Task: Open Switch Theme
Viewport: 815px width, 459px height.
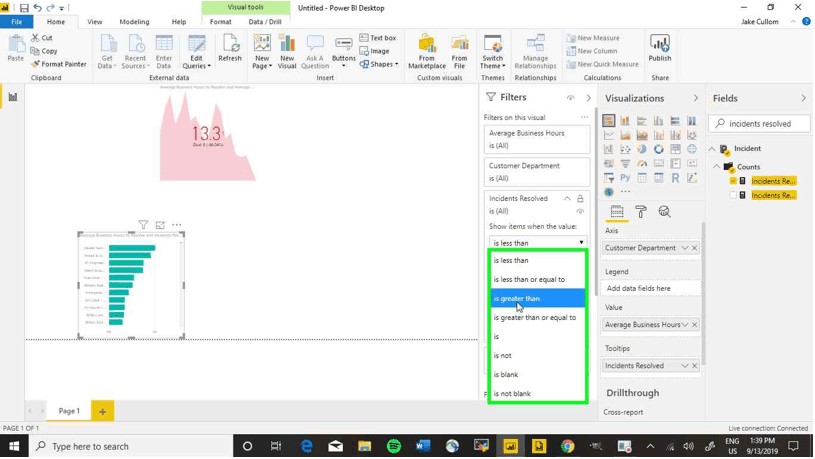Action: pyautogui.click(x=492, y=51)
